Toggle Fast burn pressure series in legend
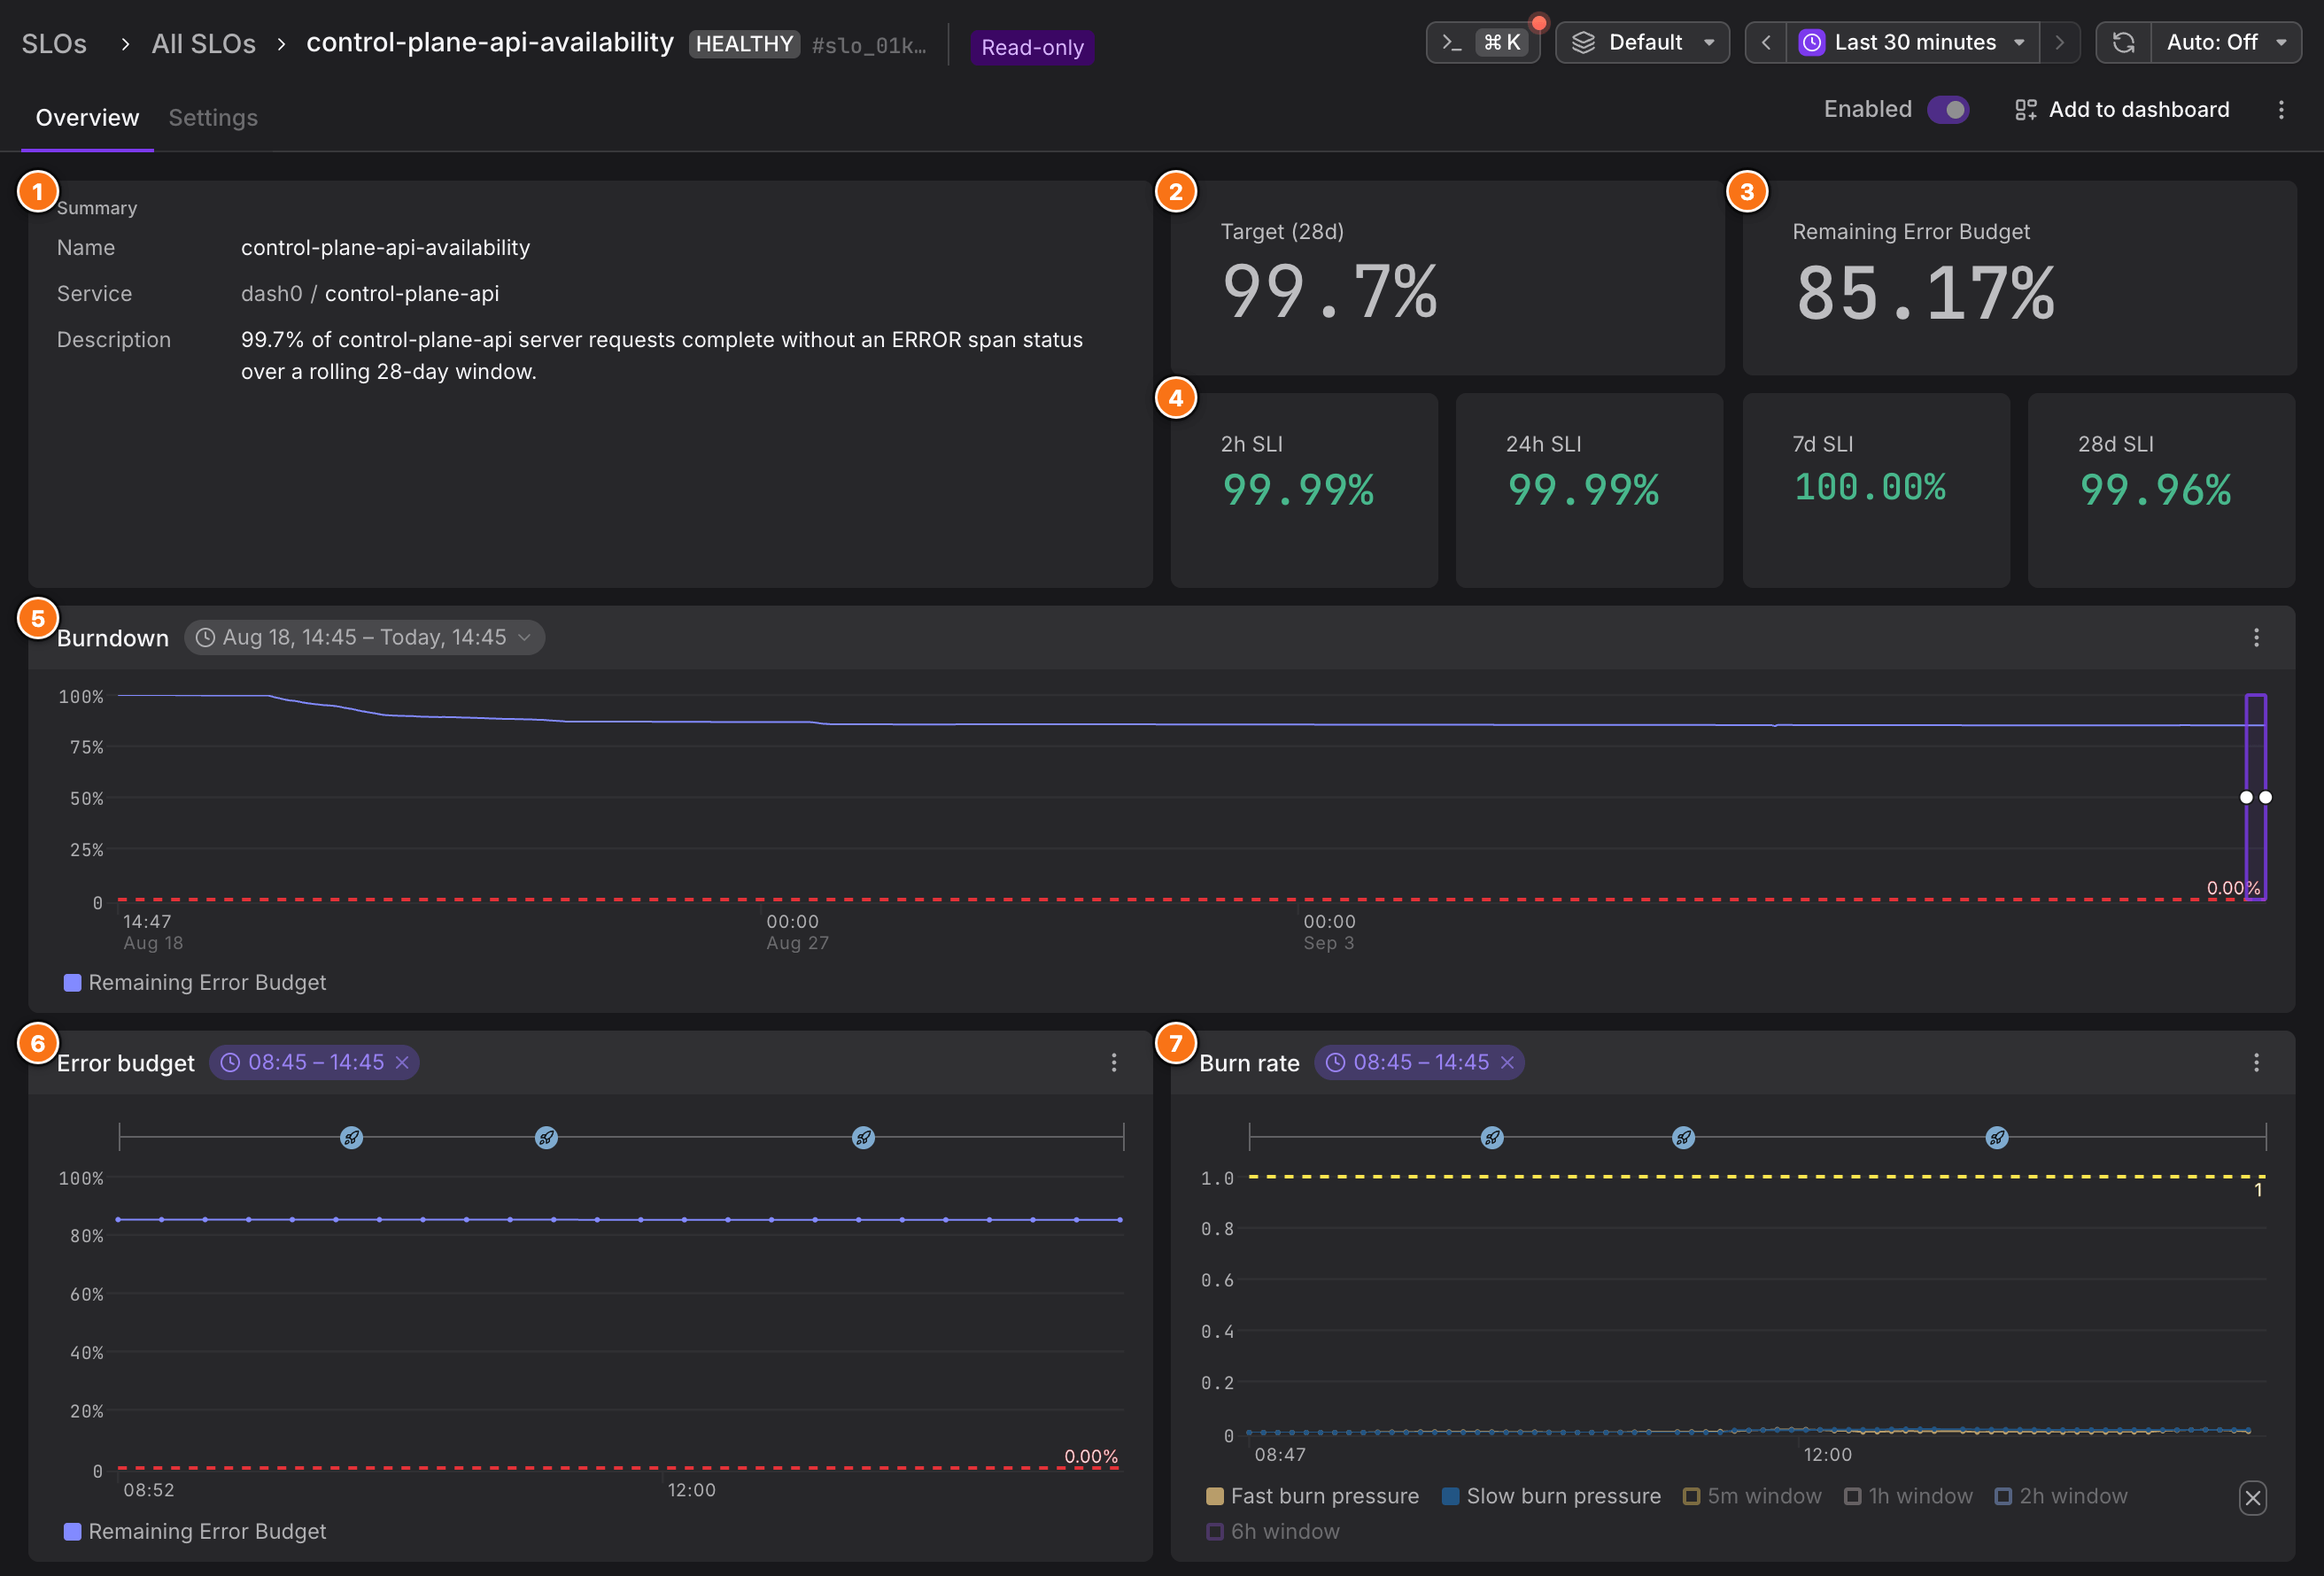The width and height of the screenshot is (2324, 1576). (x=1313, y=1497)
